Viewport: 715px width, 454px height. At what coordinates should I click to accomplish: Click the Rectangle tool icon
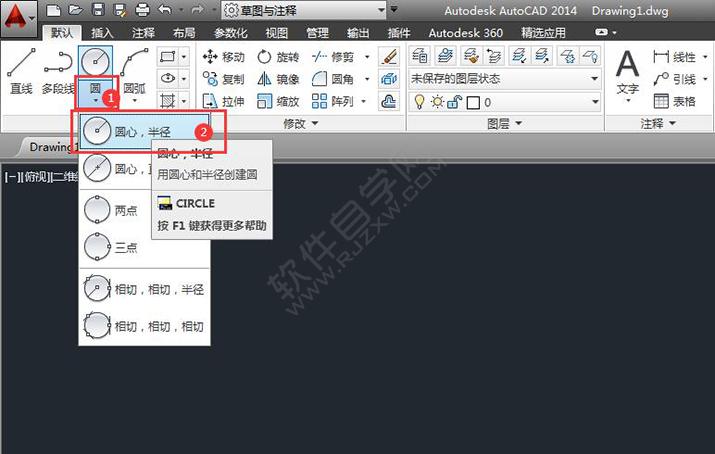[168, 57]
